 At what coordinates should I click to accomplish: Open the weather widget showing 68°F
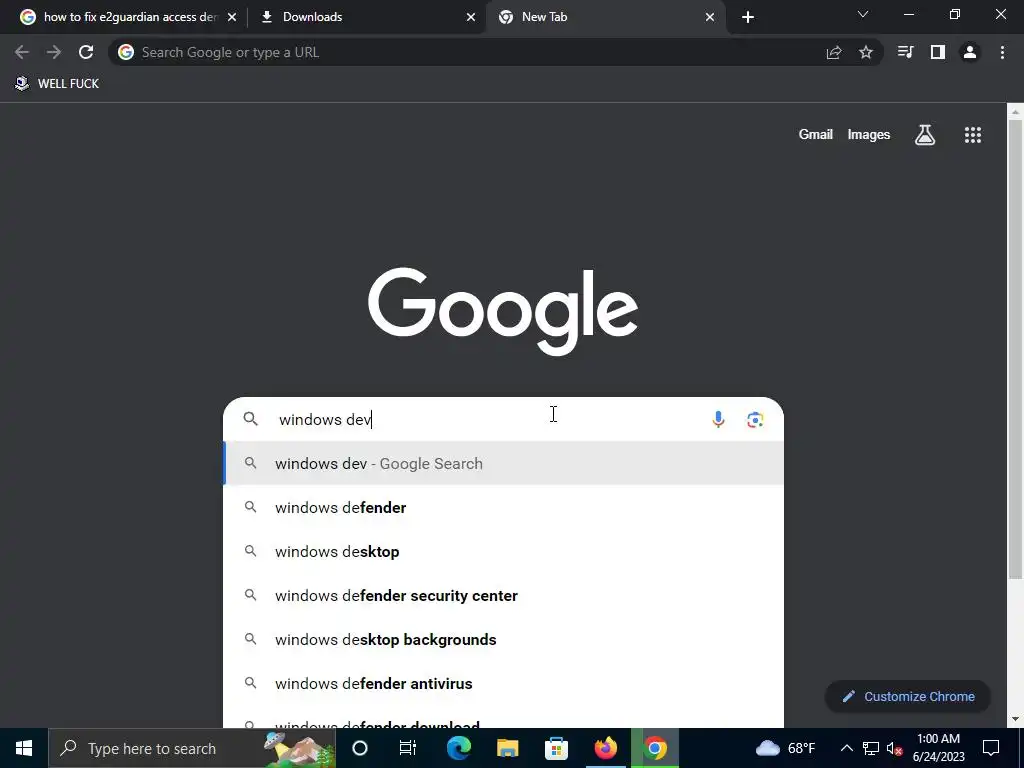click(786, 748)
